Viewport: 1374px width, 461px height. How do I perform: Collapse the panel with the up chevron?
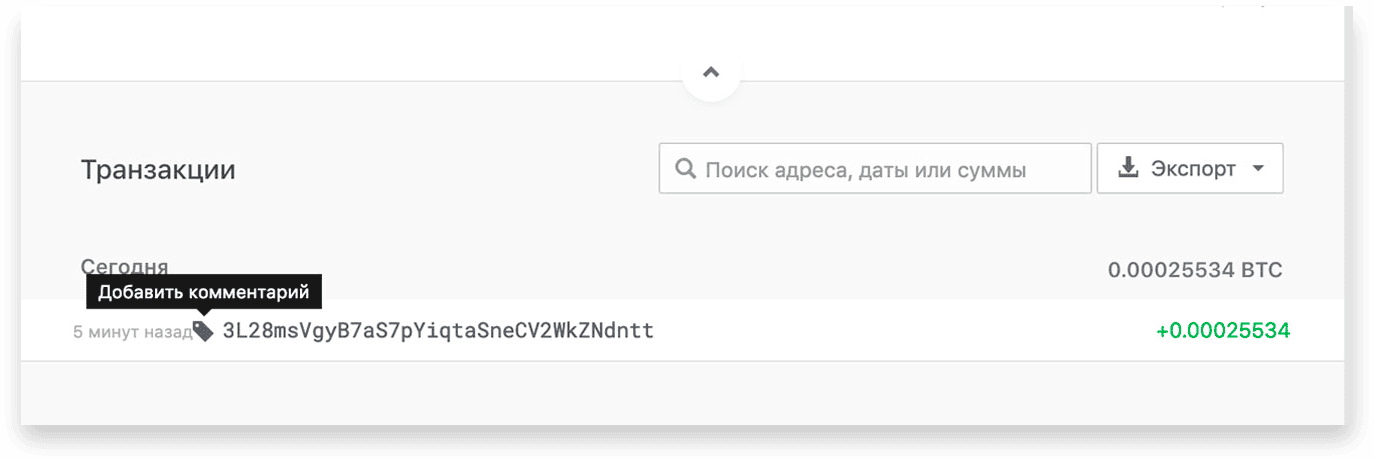[711, 72]
